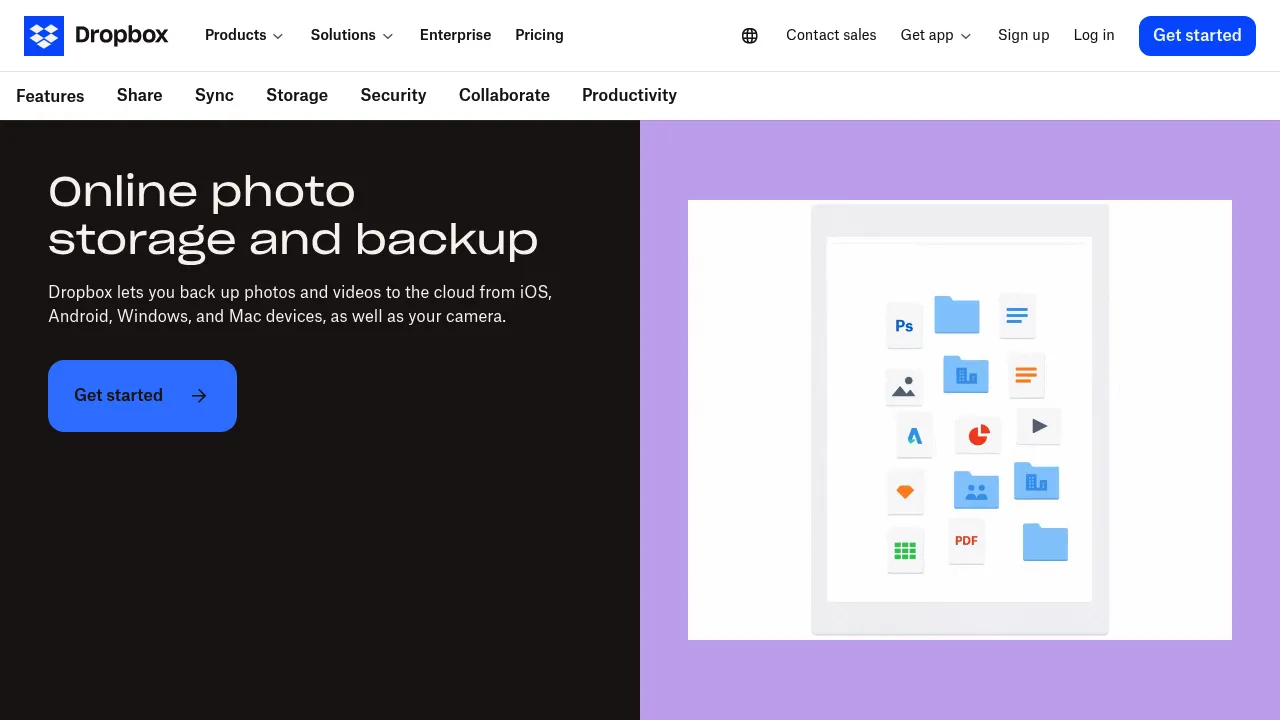Expand the Get app dropdown

[936, 35]
